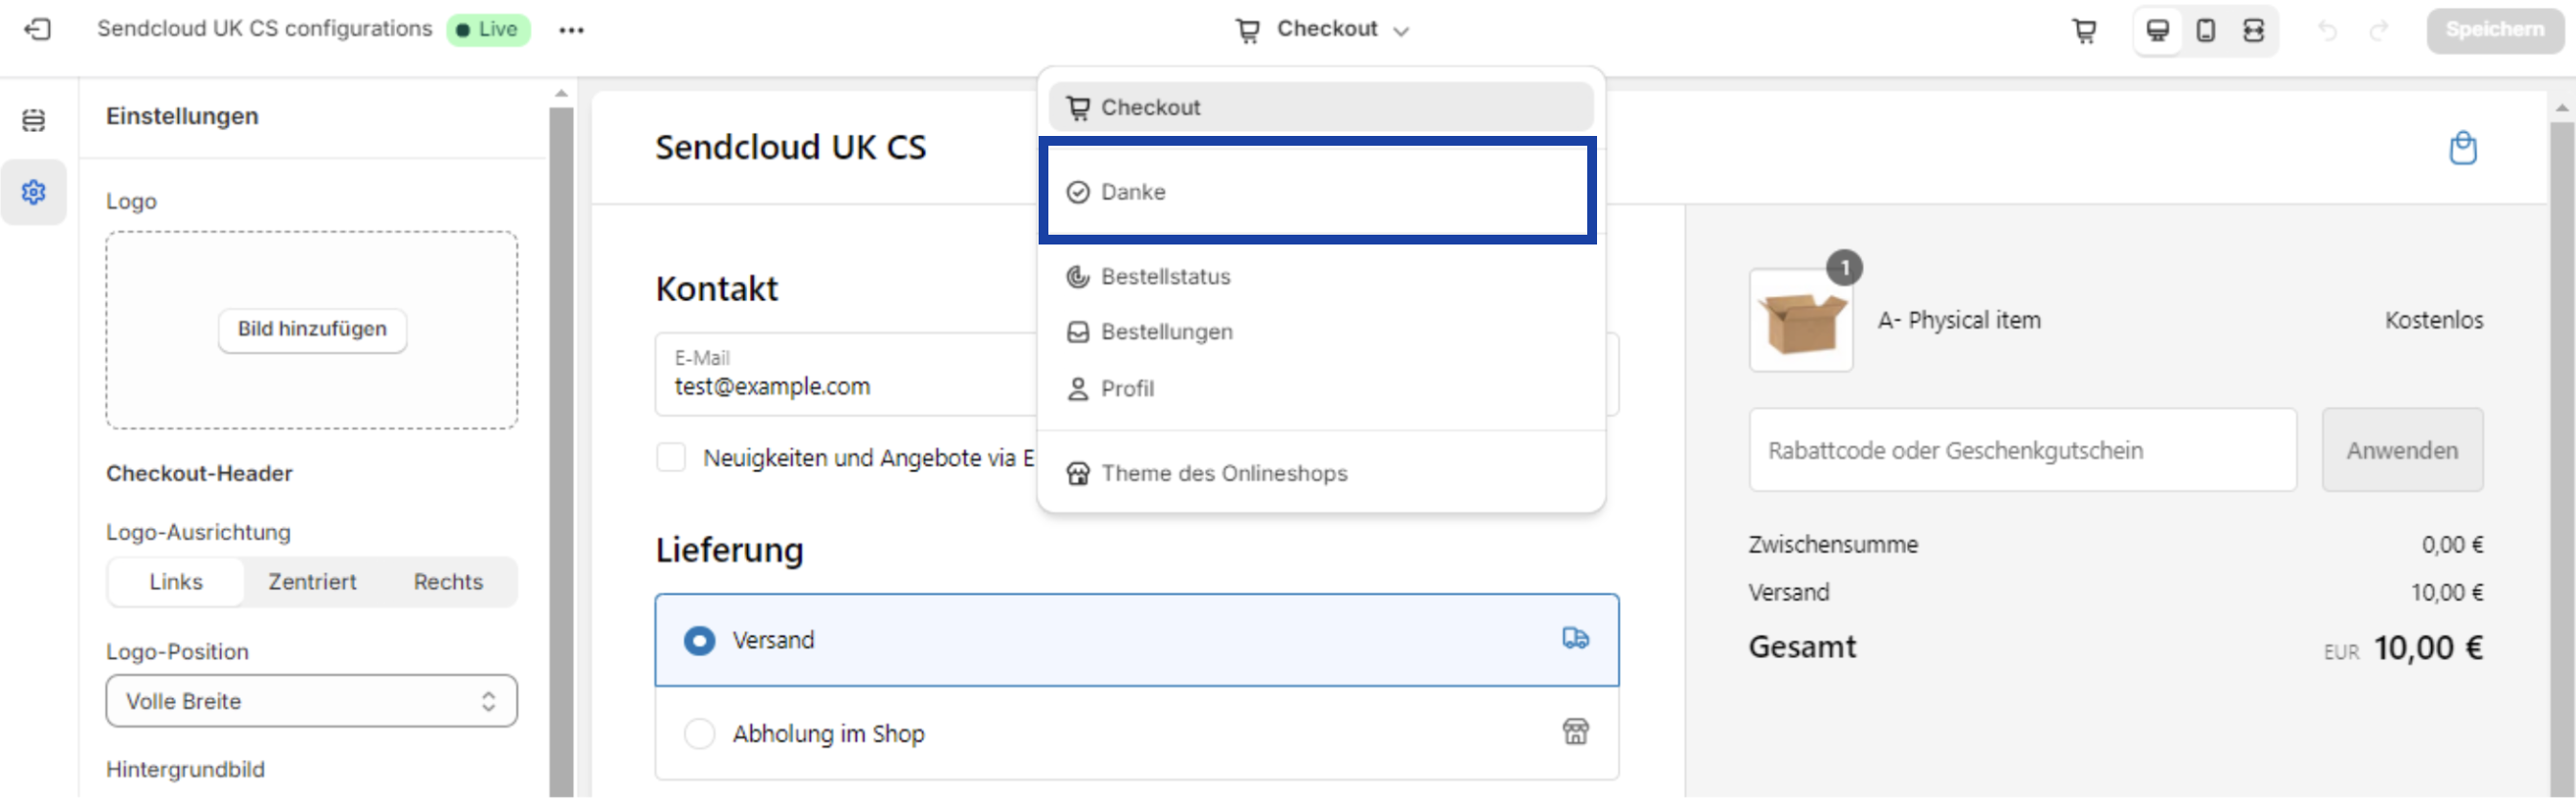2576x800 pixels.
Task: Click the cart inspector icon in top bar
Action: pyautogui.click(x=2084, y=30)
